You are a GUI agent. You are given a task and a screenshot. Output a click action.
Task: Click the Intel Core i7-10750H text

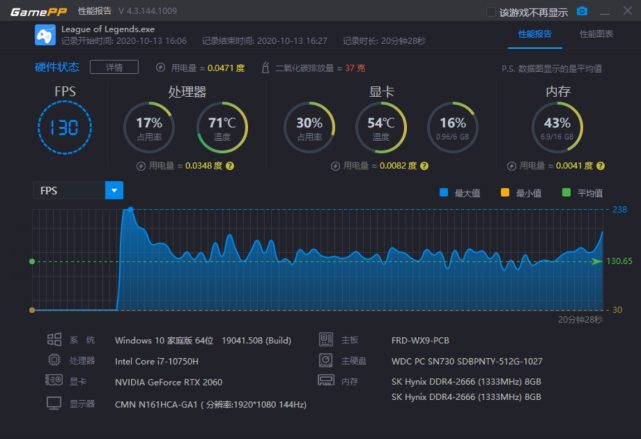click(157, 361)
